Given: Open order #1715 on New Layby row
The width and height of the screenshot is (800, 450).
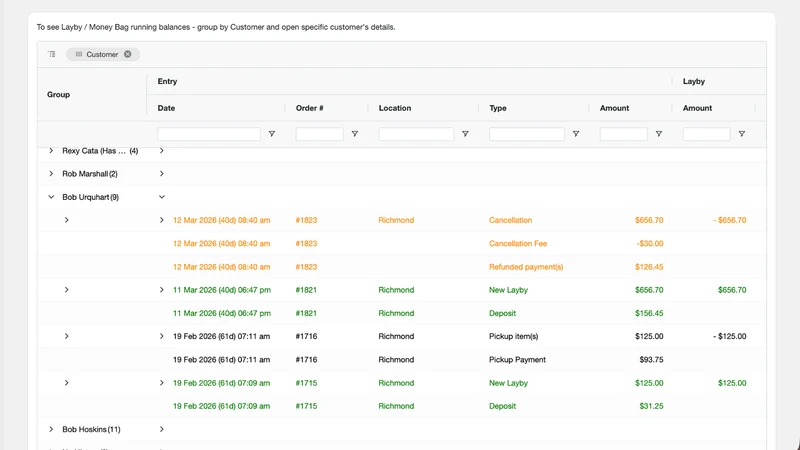Looking at the screenshot, I should pos(306,383).
